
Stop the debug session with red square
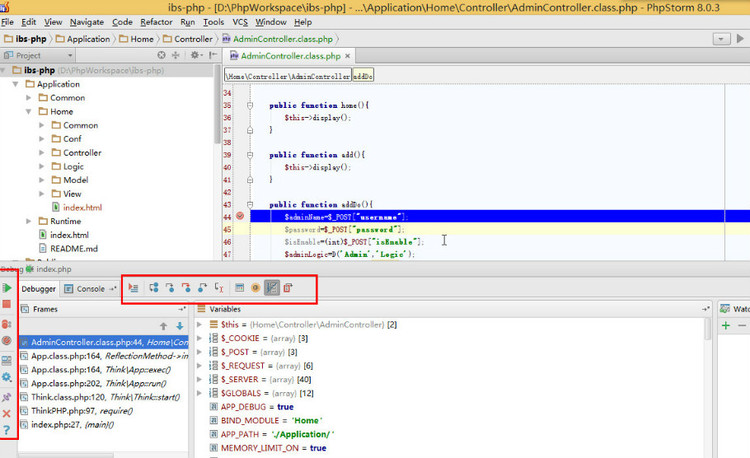click(7, 304)
